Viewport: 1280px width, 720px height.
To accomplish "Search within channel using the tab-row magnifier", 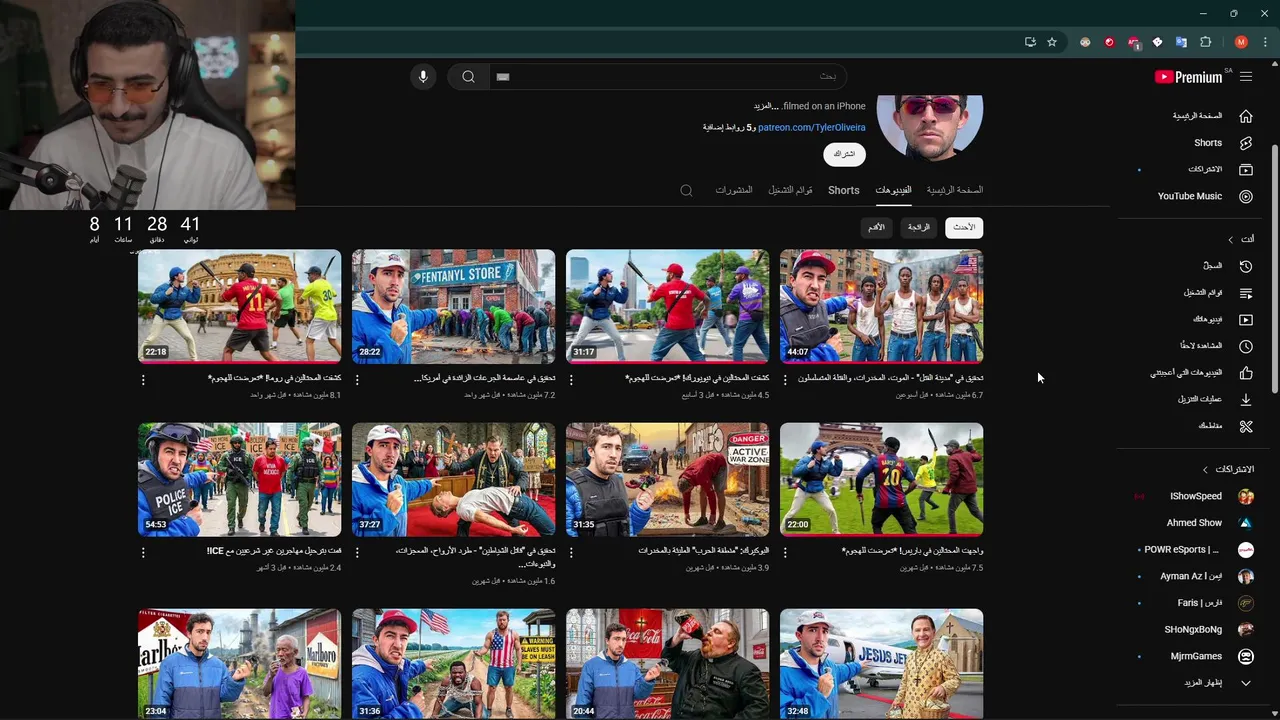I will point(686,190).
